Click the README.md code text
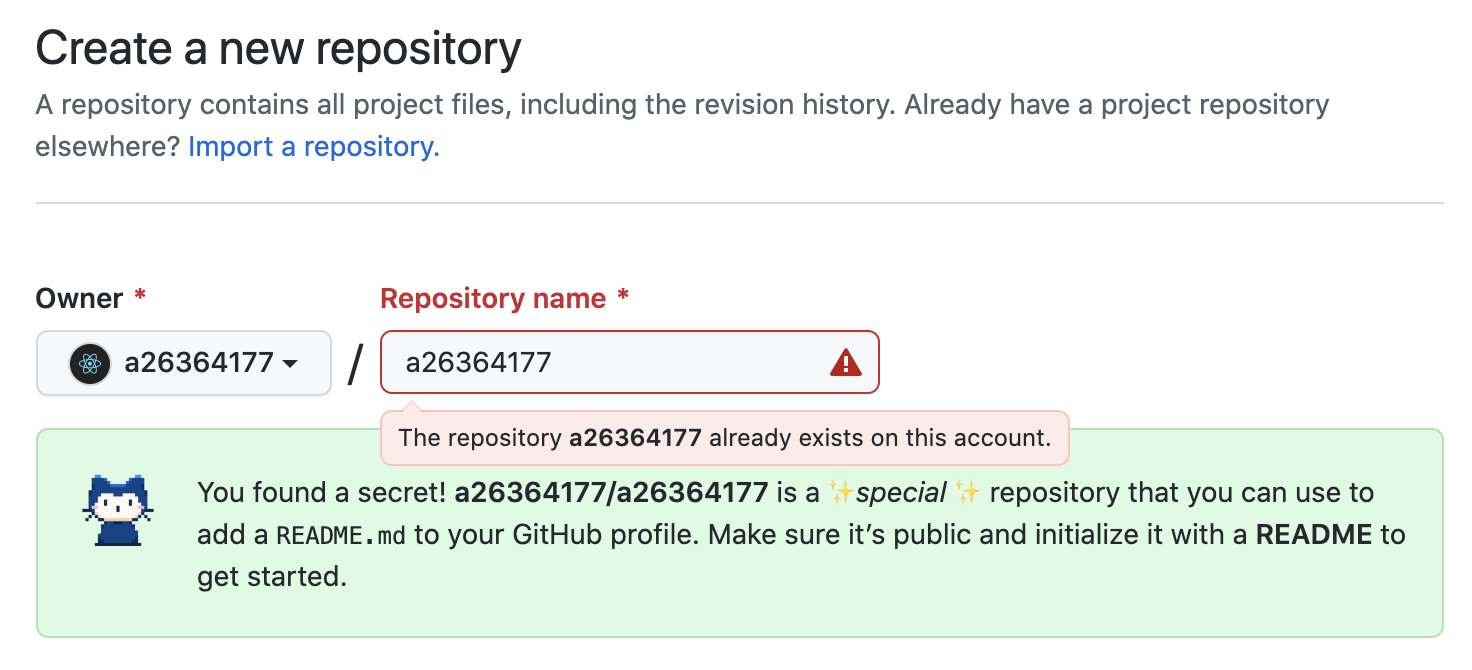 pyautogui.click(x=341, y=535)
